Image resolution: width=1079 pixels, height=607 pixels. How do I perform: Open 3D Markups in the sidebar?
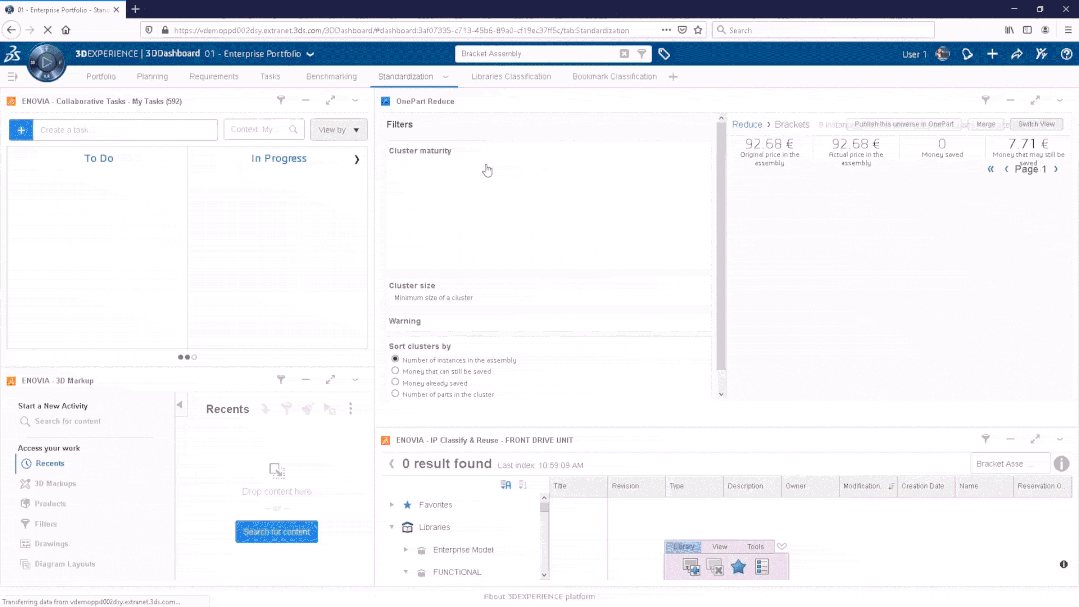coord(55,484)
